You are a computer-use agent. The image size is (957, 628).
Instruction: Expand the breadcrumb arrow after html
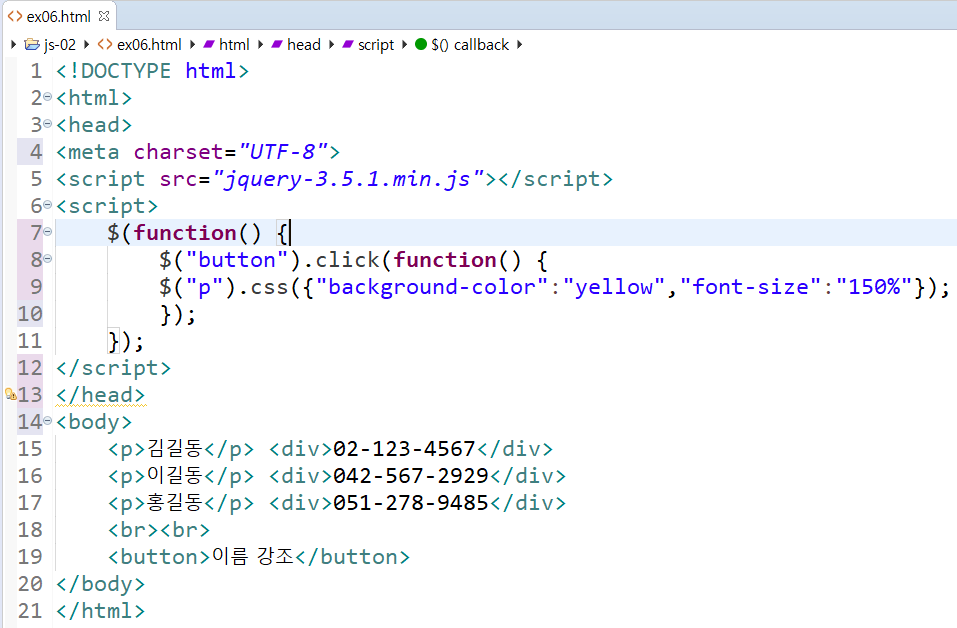261,44
